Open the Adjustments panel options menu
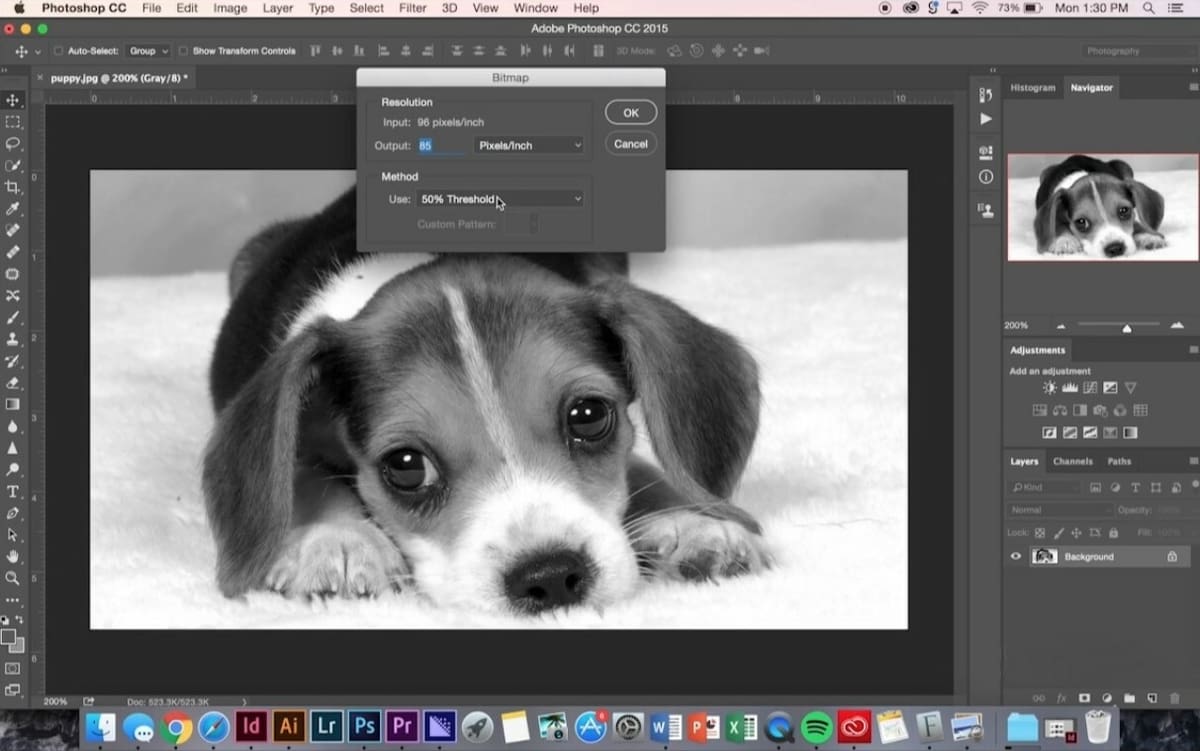1200x751 pixels. point(1192,350)
